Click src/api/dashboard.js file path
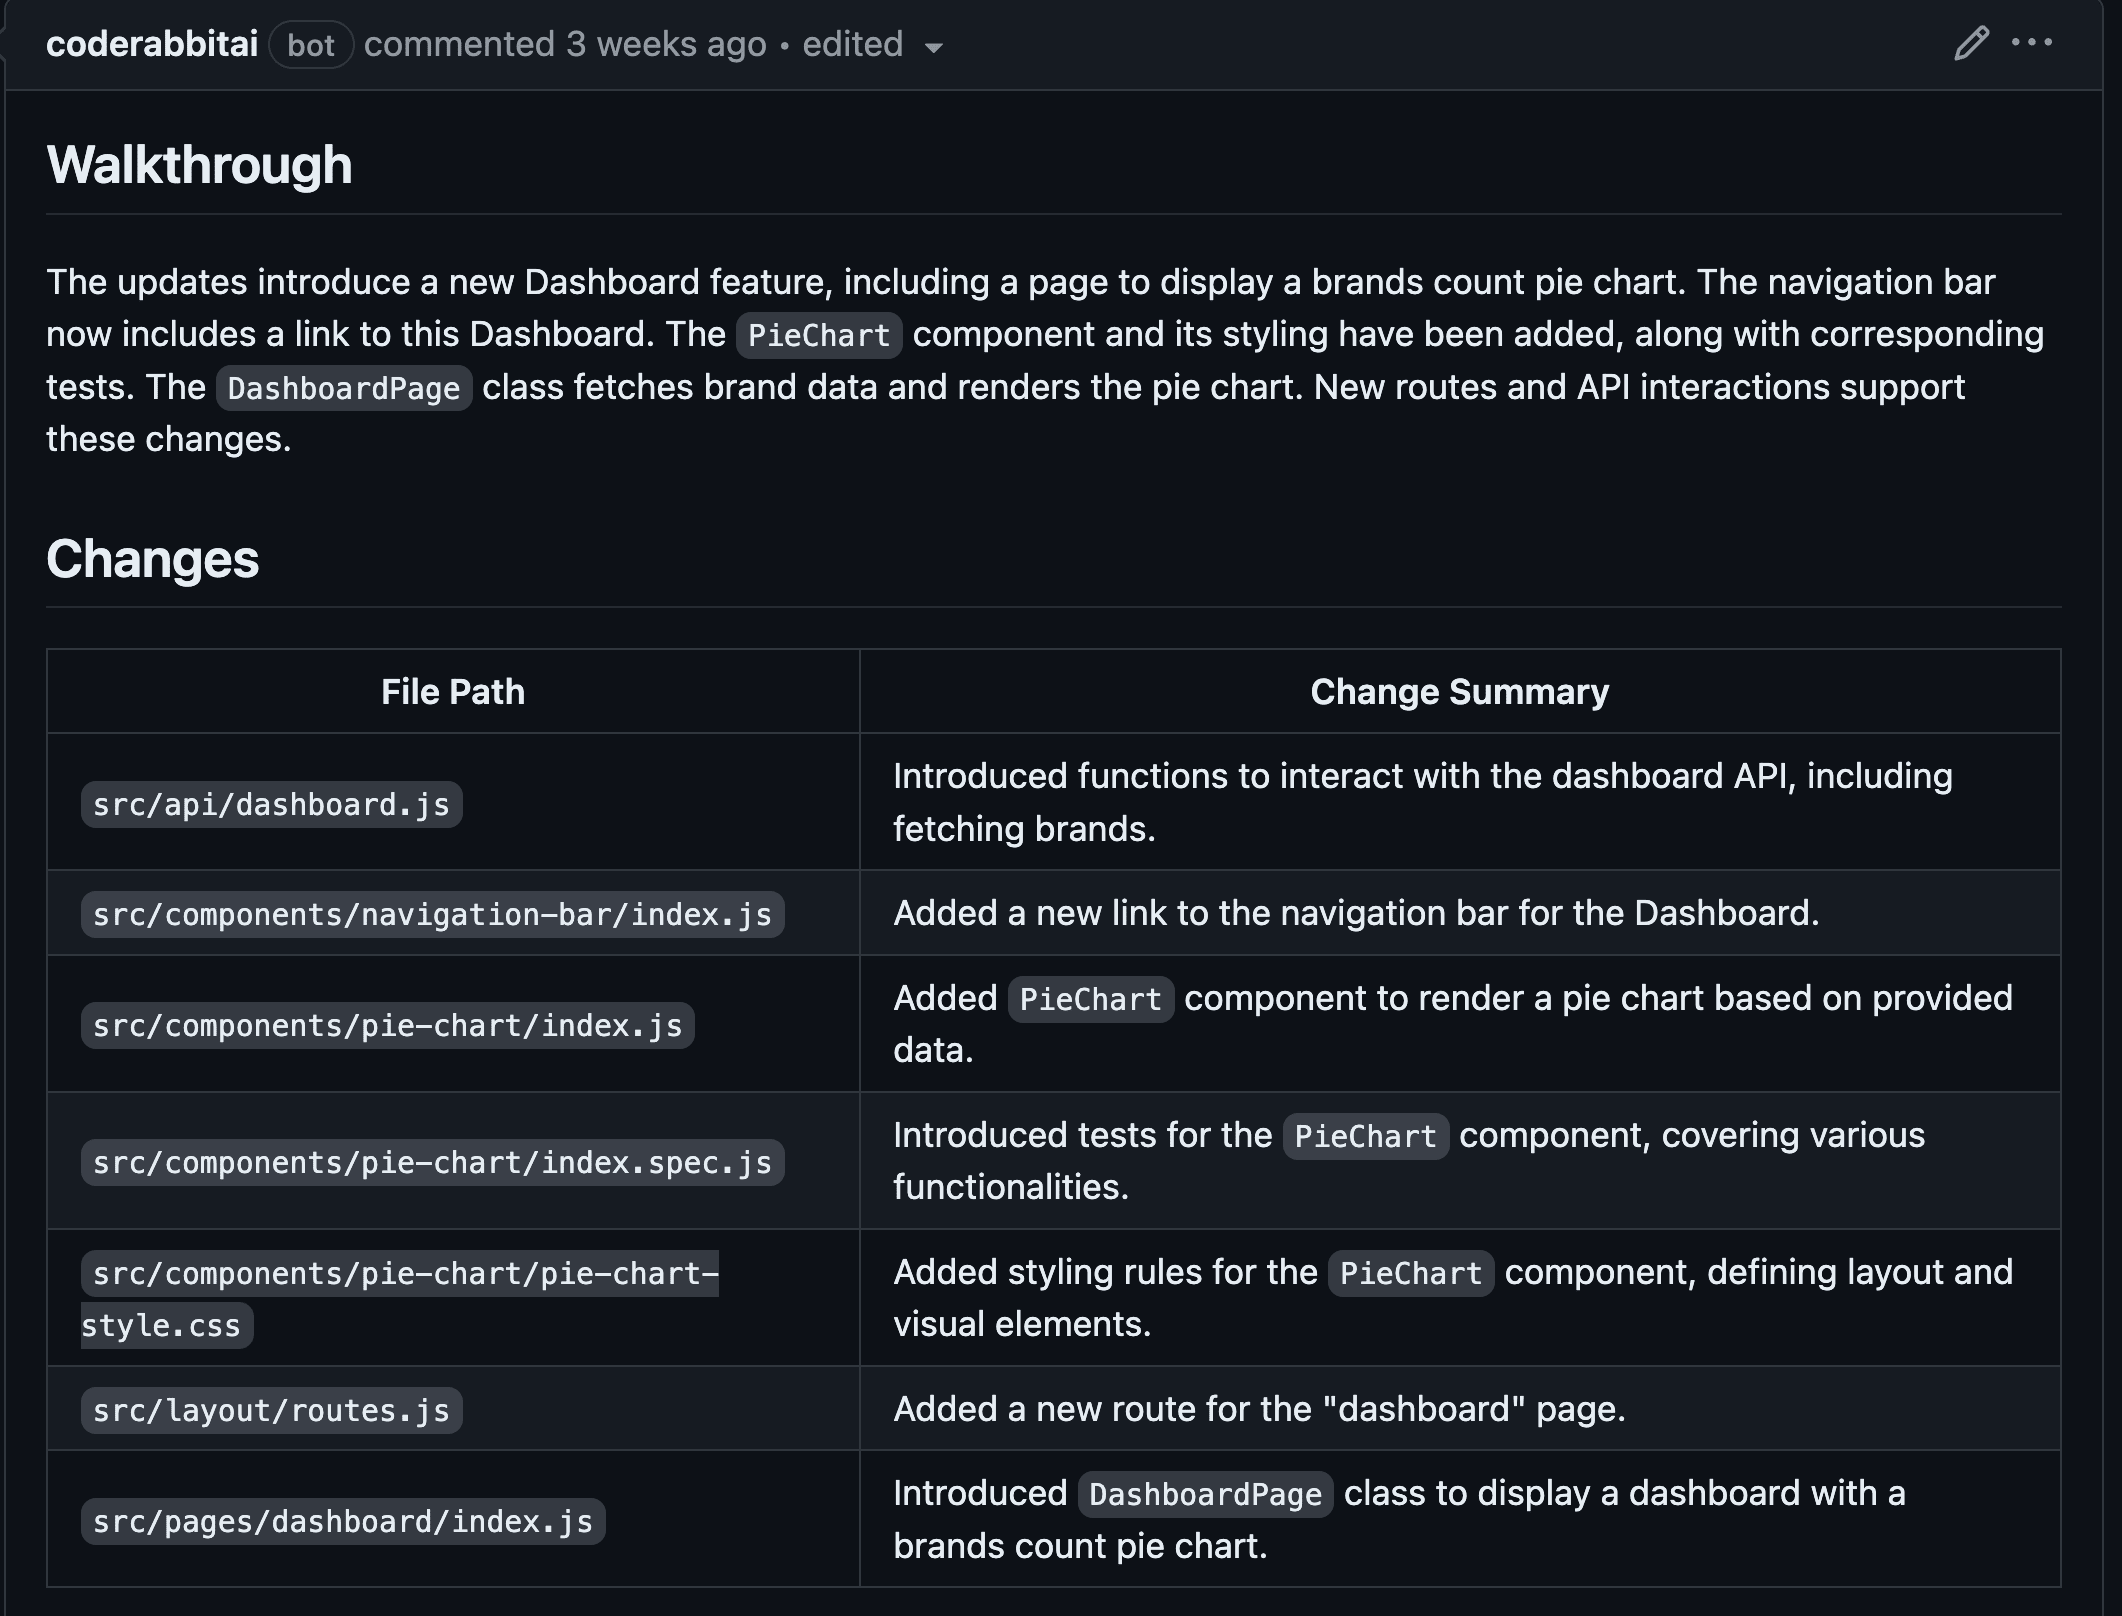Screen dimensions: 2122x1616 pyautogui.click(x=270, y=803)
